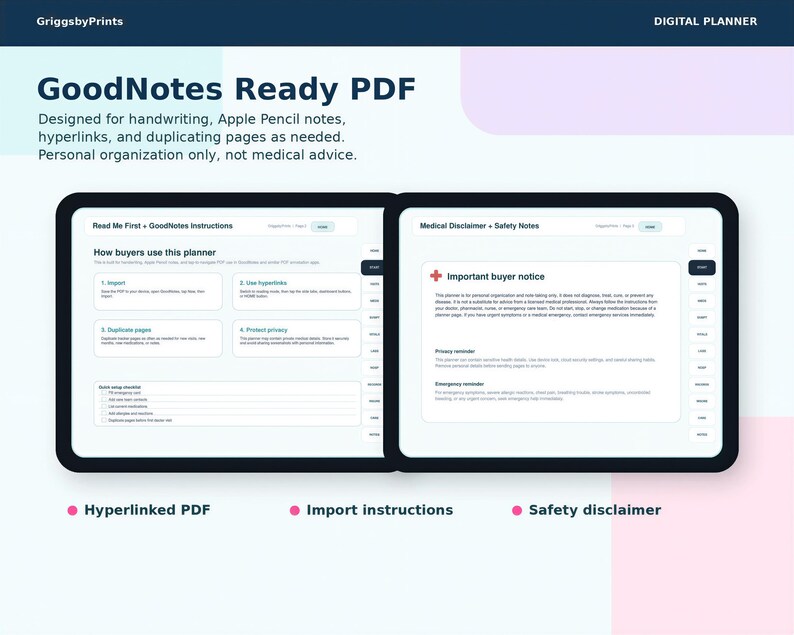Viewport: 794px width, 635px height.
Task: Click HOME button in Read Me First header
Action: click(323, 227)
